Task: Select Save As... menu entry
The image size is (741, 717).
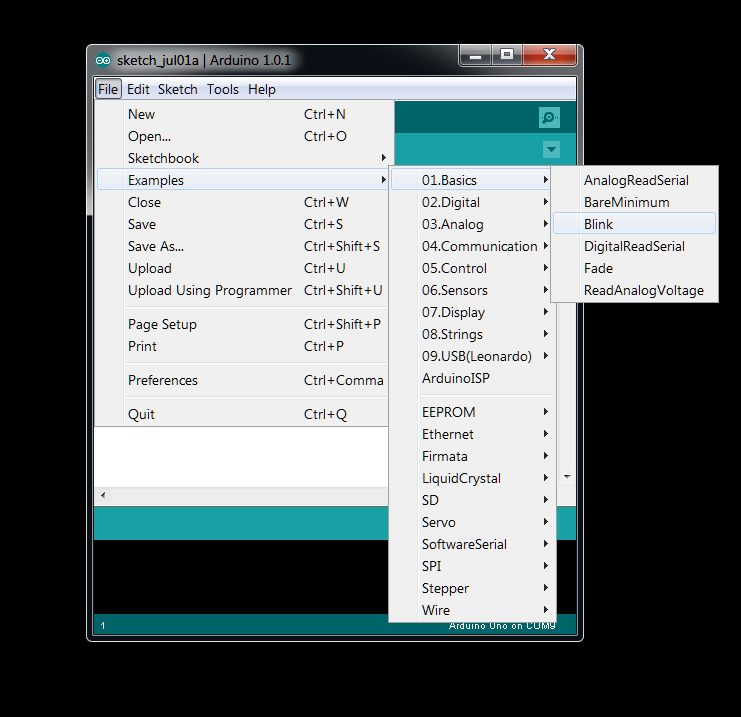Action: tap(243, 246)
